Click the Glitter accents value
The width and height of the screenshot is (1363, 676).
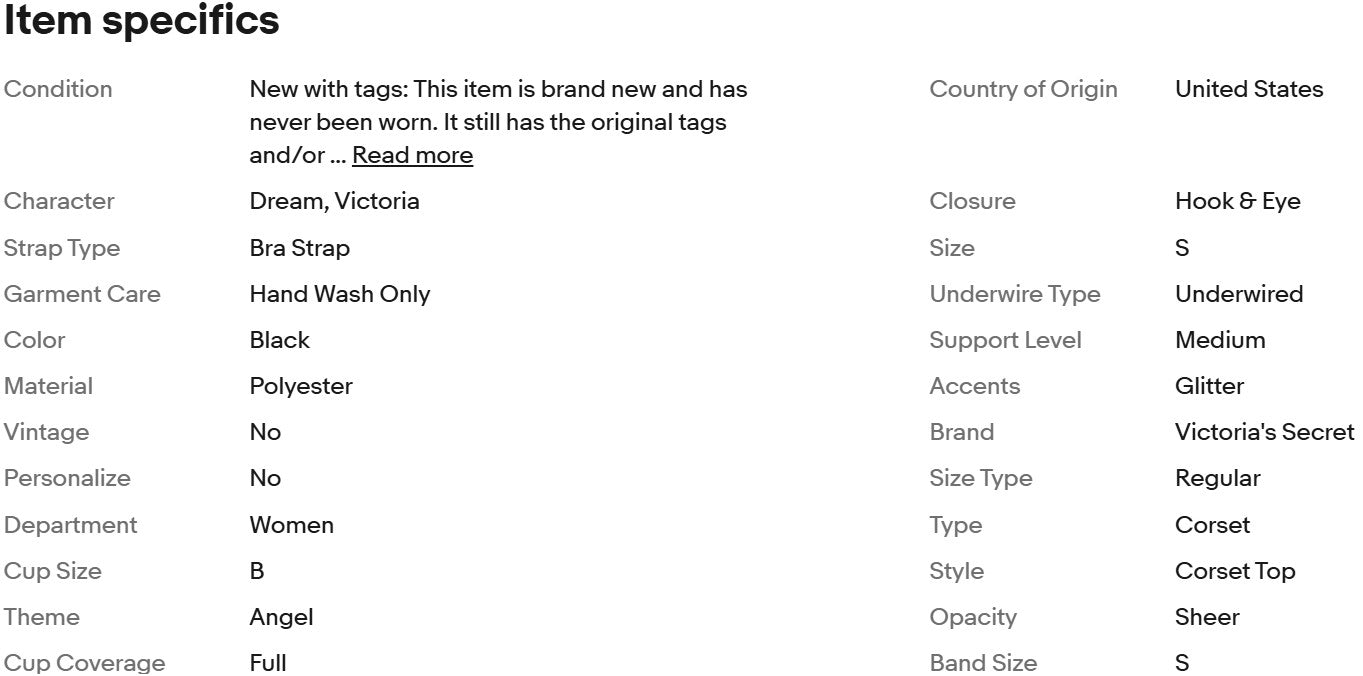coord(1209,386)
